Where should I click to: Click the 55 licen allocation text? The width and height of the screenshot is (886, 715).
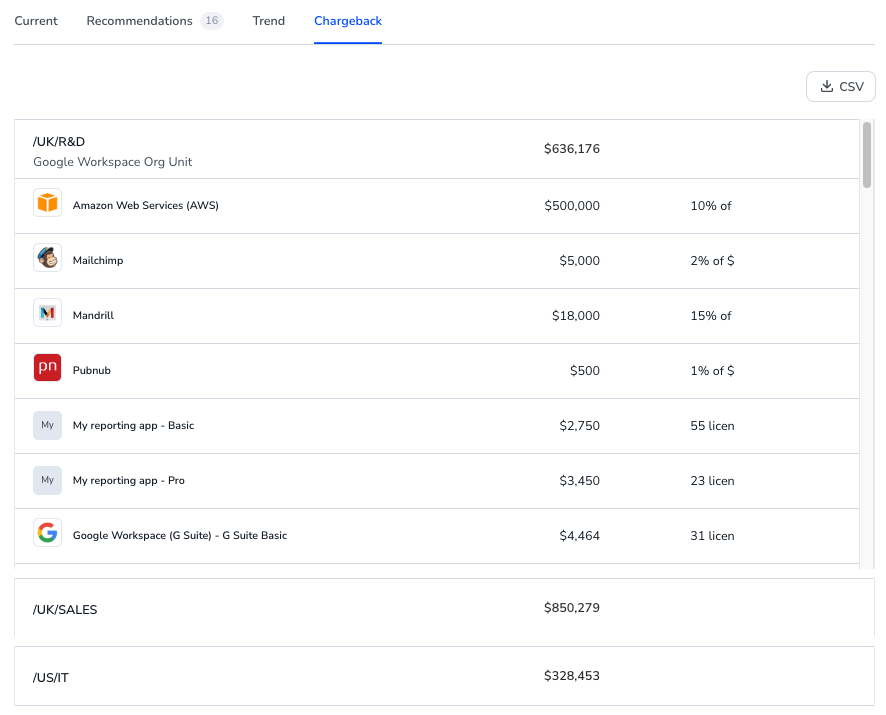pos(713,426)
